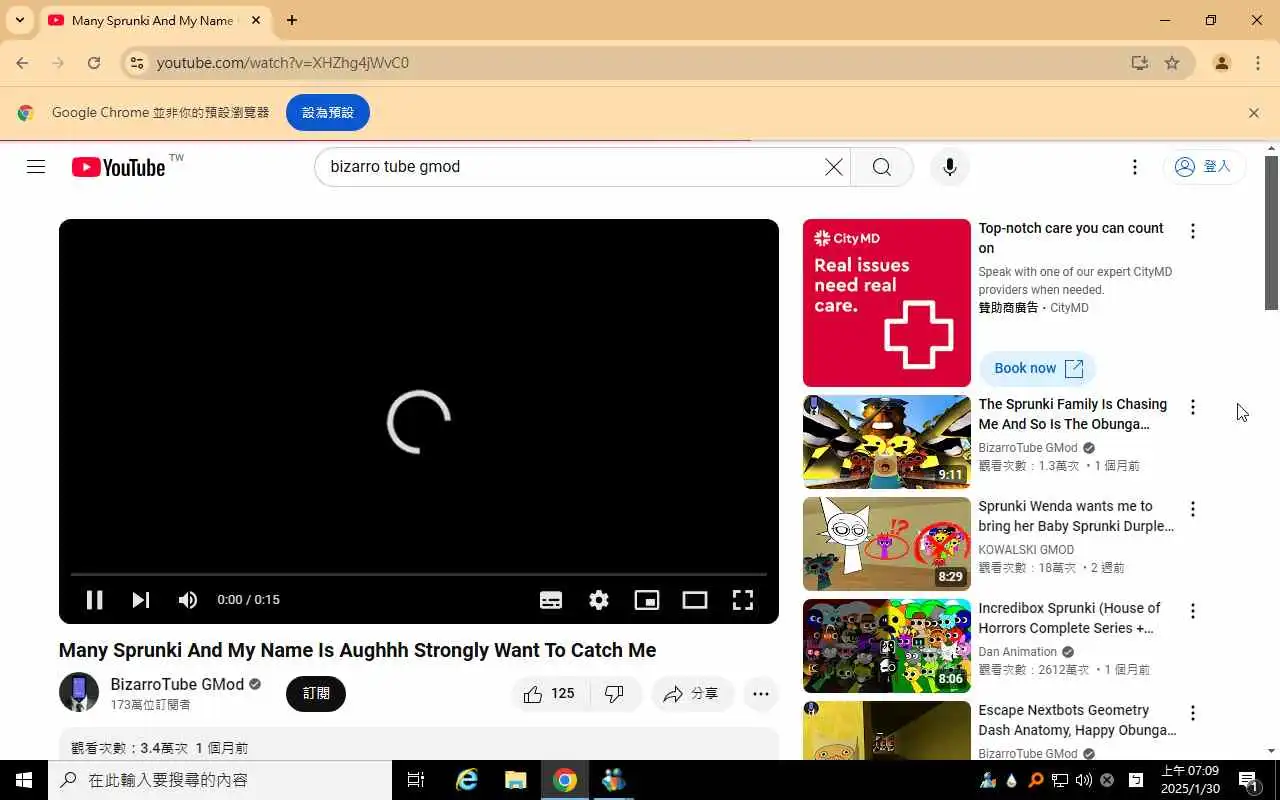
Task: Open BizarroTube GMod channel name link
Action: pyautogui.click(x=177, y=684)
